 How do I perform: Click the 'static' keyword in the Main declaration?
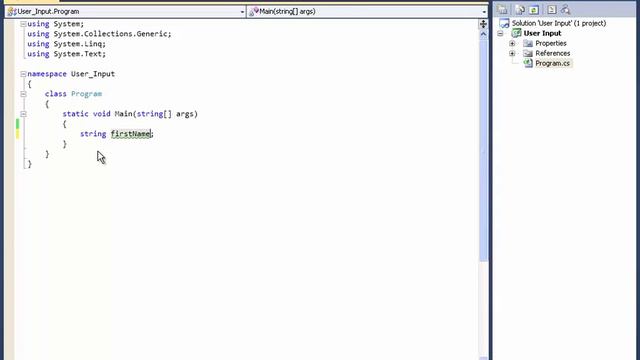point(76,114)
